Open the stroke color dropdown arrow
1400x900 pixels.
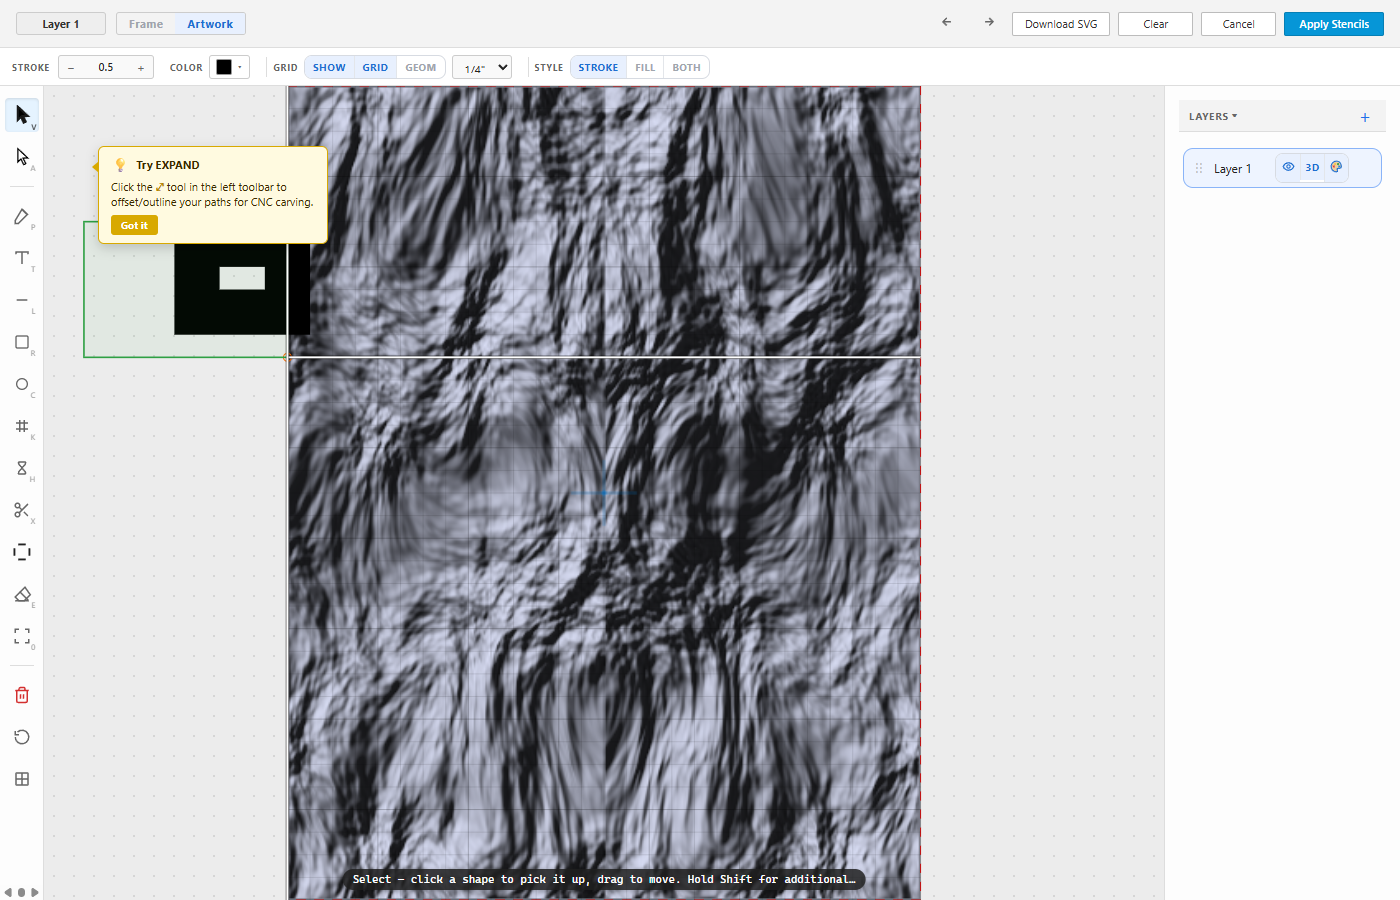tap(240, 67)
